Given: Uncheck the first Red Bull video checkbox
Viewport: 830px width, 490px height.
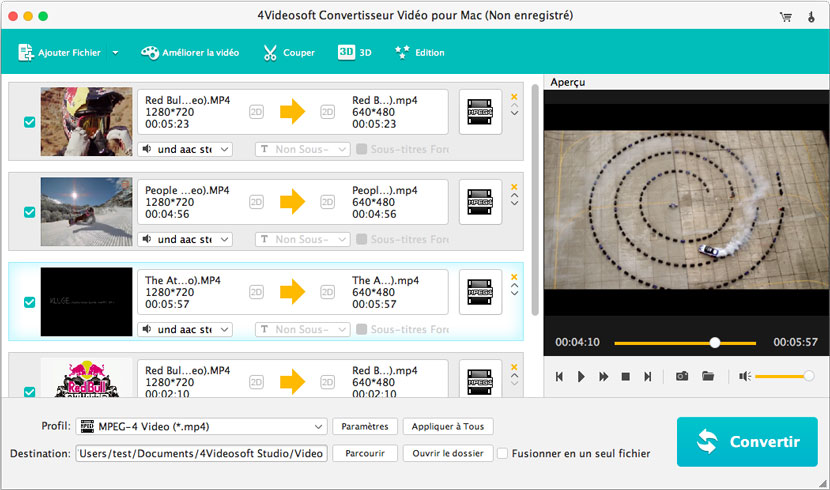Looking at the screenshot, I should [29, 122].
